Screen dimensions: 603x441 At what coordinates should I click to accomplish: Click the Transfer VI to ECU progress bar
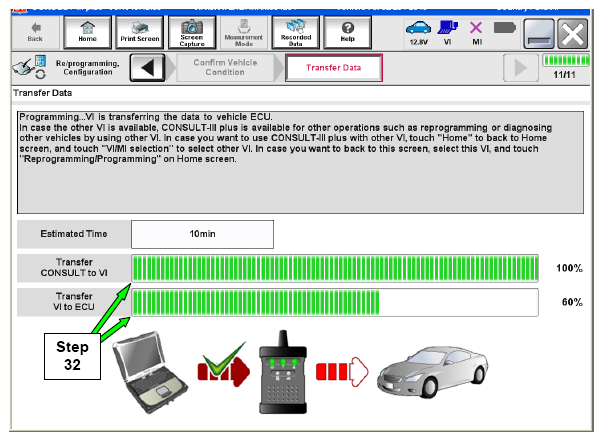point(334,302)
